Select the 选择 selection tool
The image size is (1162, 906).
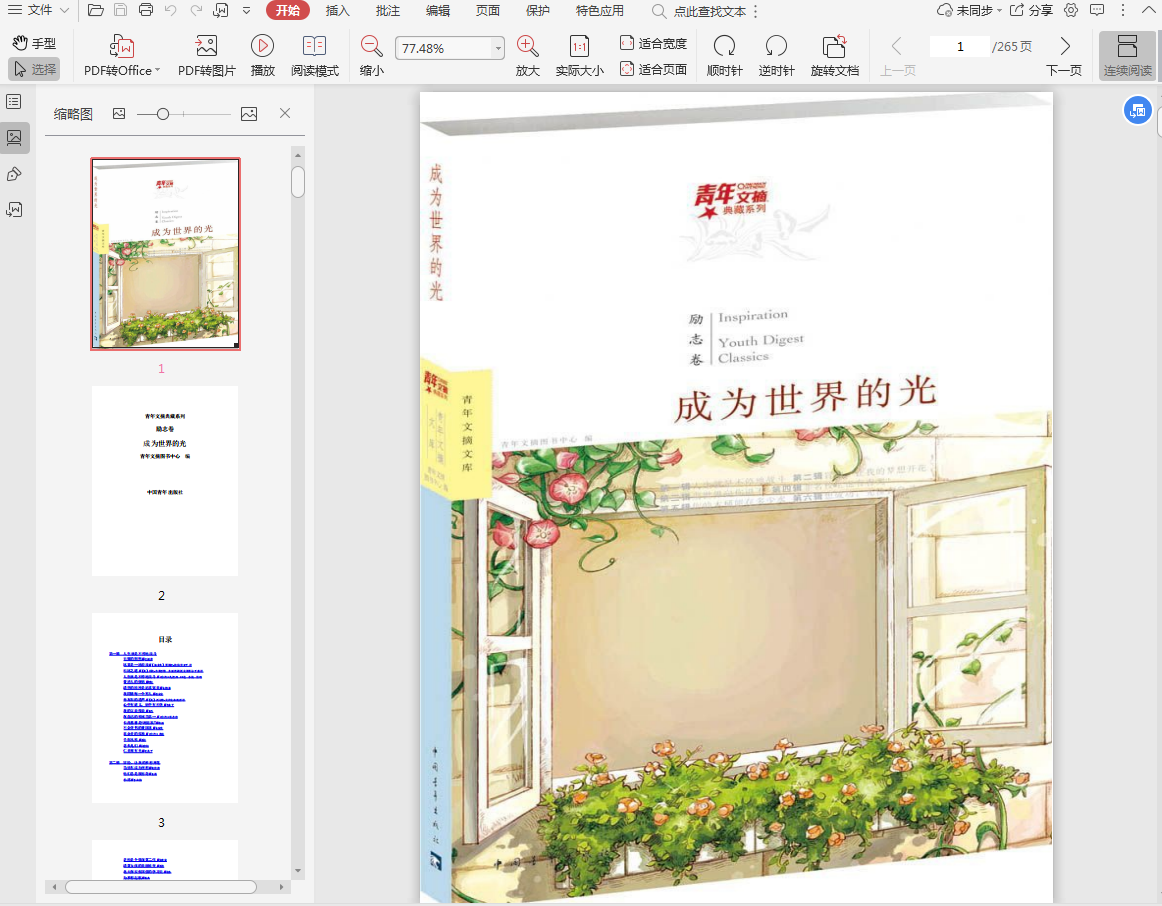(34, 69)
